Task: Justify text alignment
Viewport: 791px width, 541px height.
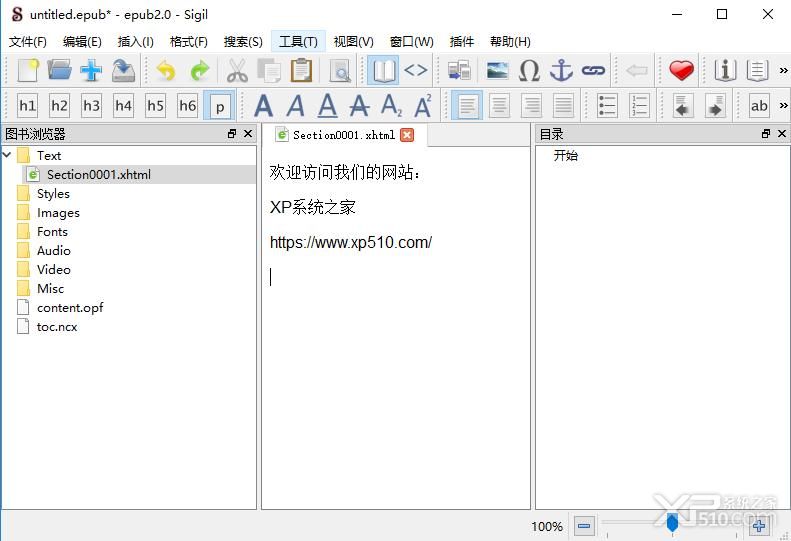Action: tap(563, 105)
